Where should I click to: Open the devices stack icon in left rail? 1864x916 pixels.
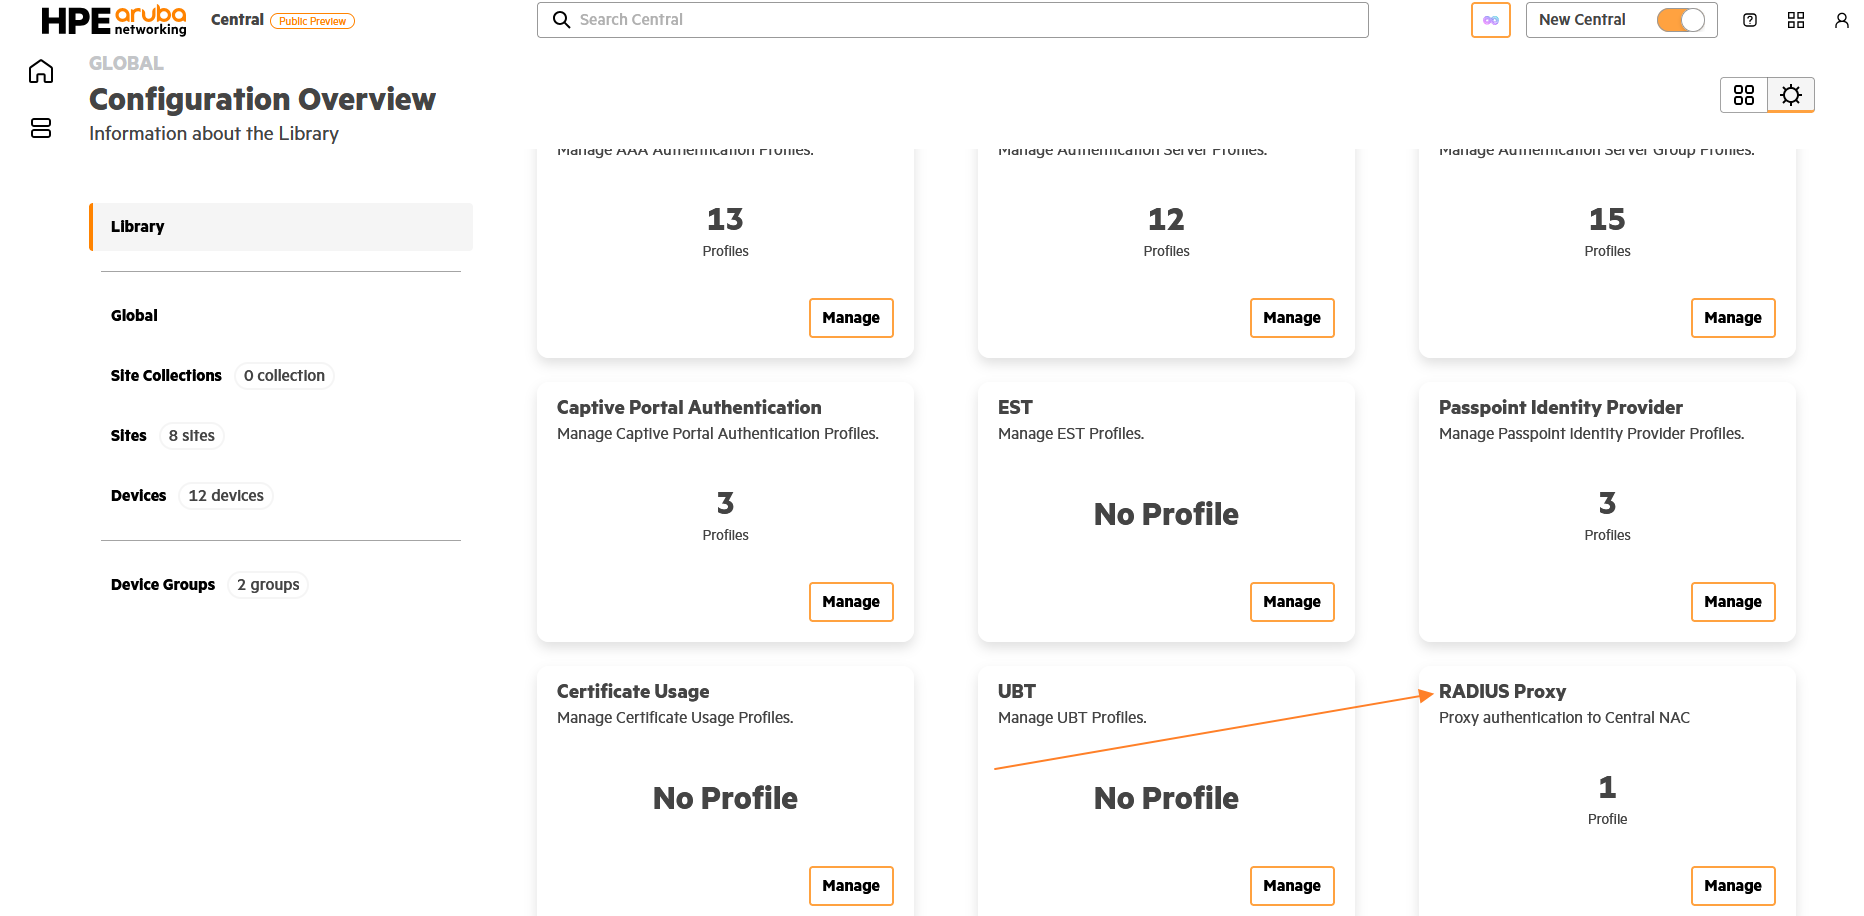point(41,128)
